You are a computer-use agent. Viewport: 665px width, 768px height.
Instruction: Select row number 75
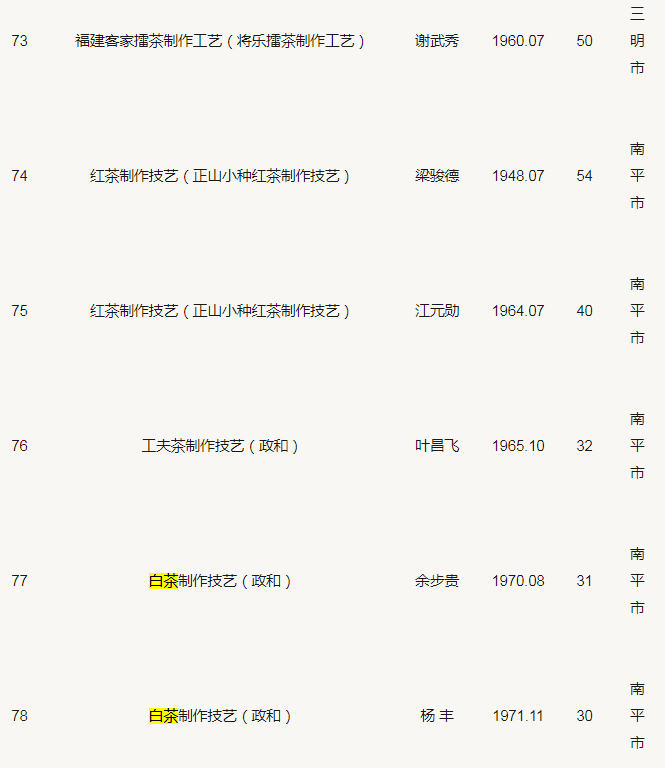click(x=20, y=311)
